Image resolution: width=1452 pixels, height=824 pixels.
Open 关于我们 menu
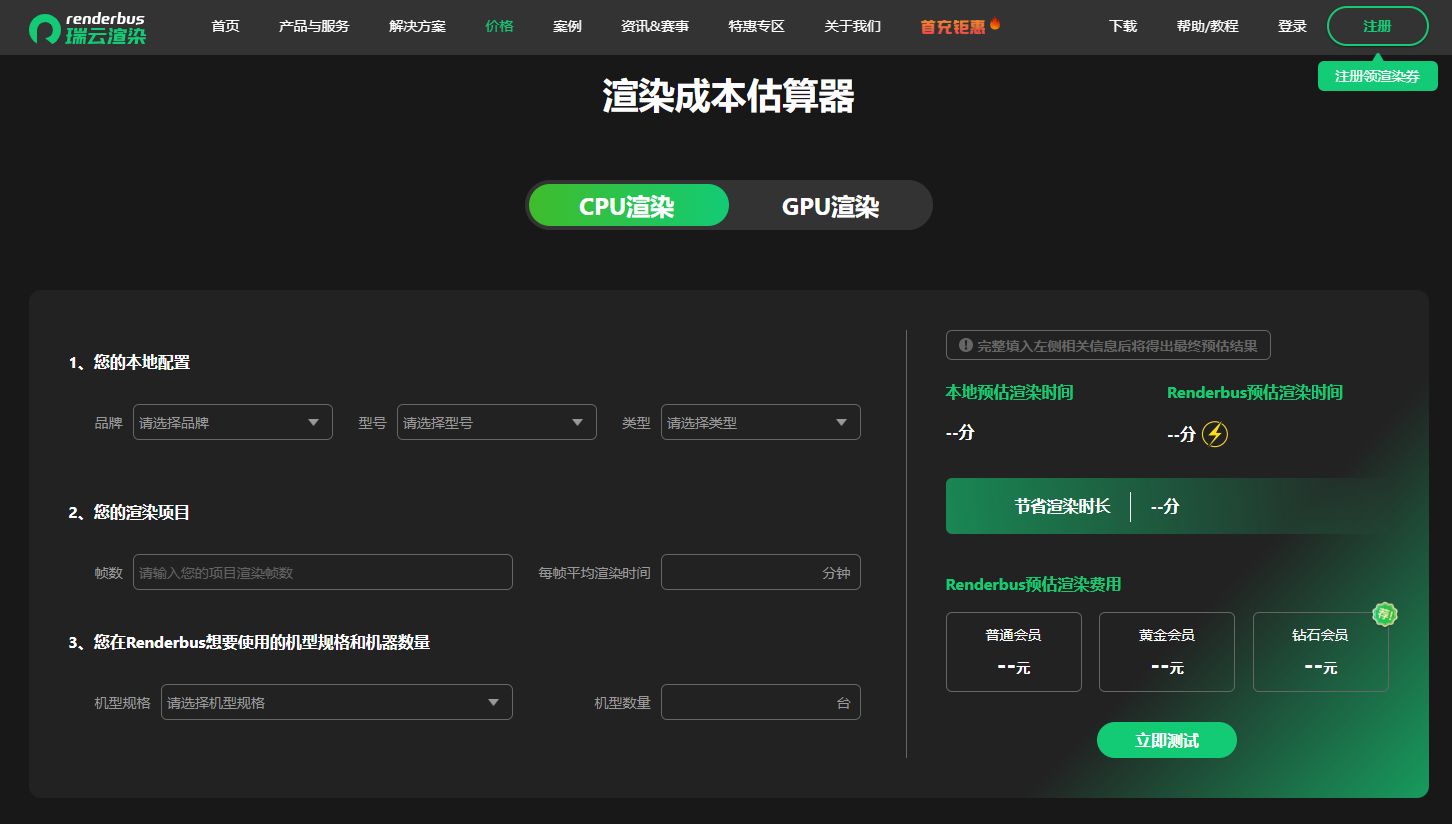click(x=853, y=26)
